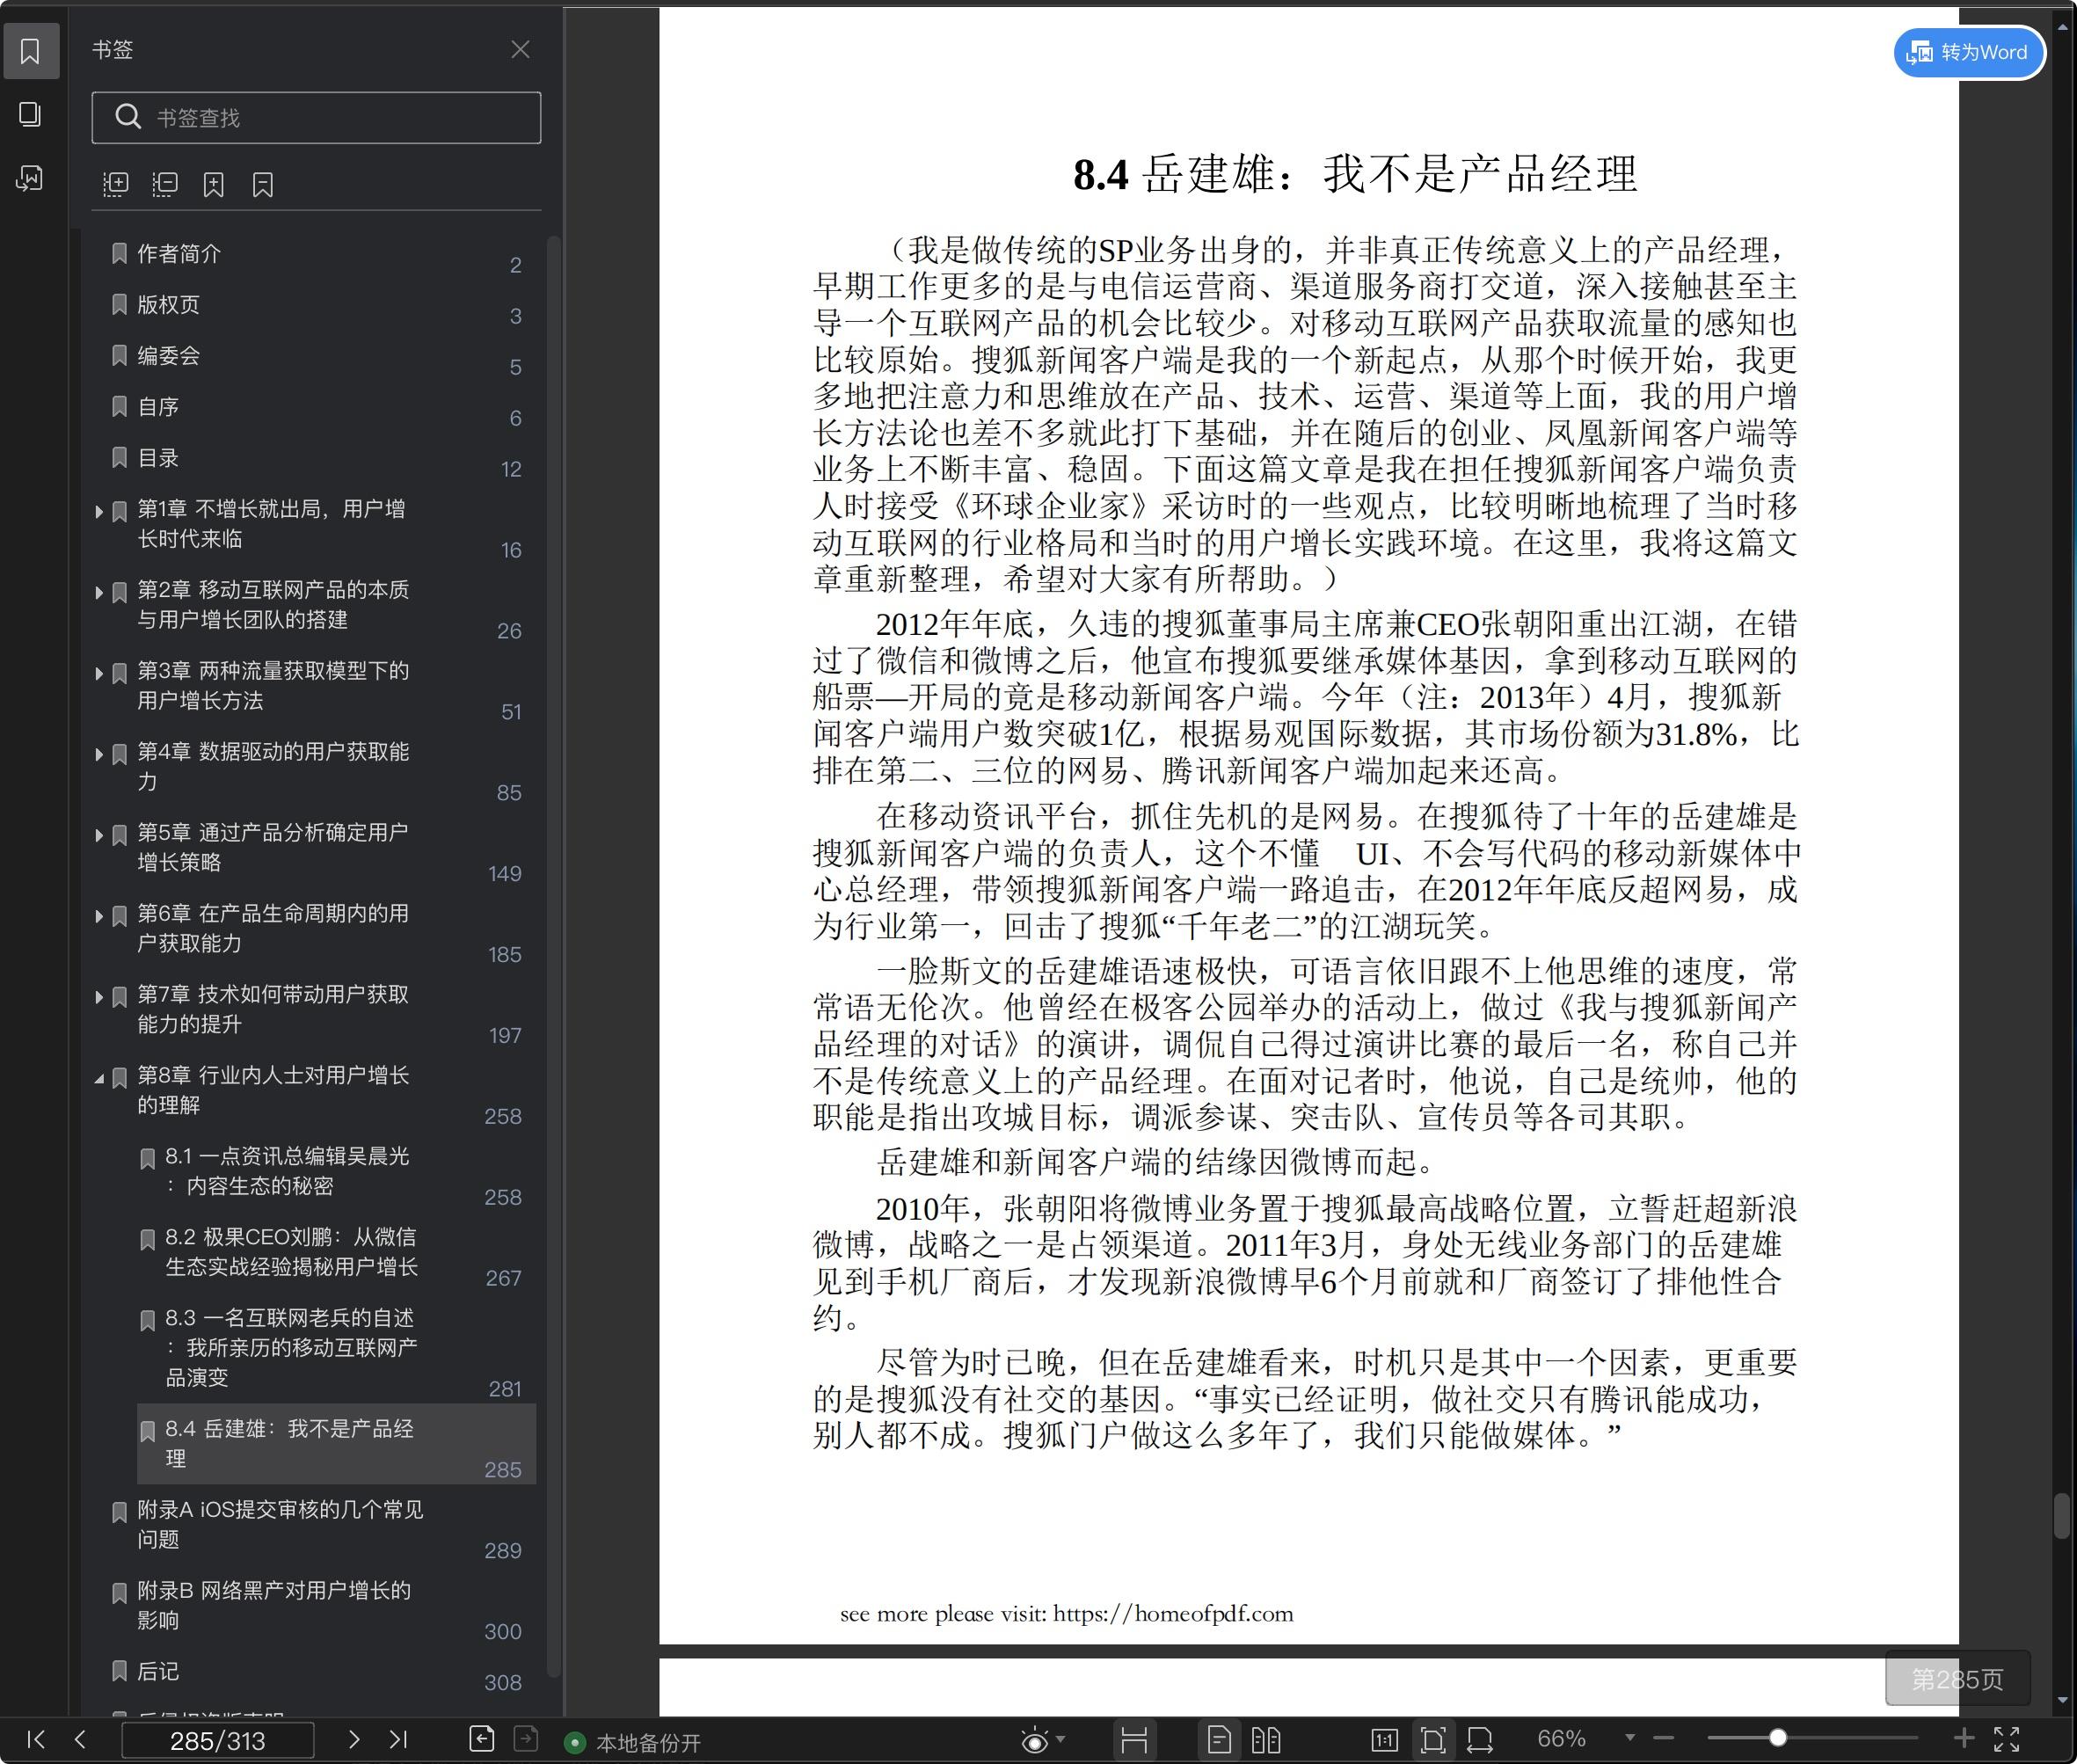Viewport: 2077px width, 1764px height.
Task: Toggle eye protection mode icon
Action: click(x=1035, y=1741)
